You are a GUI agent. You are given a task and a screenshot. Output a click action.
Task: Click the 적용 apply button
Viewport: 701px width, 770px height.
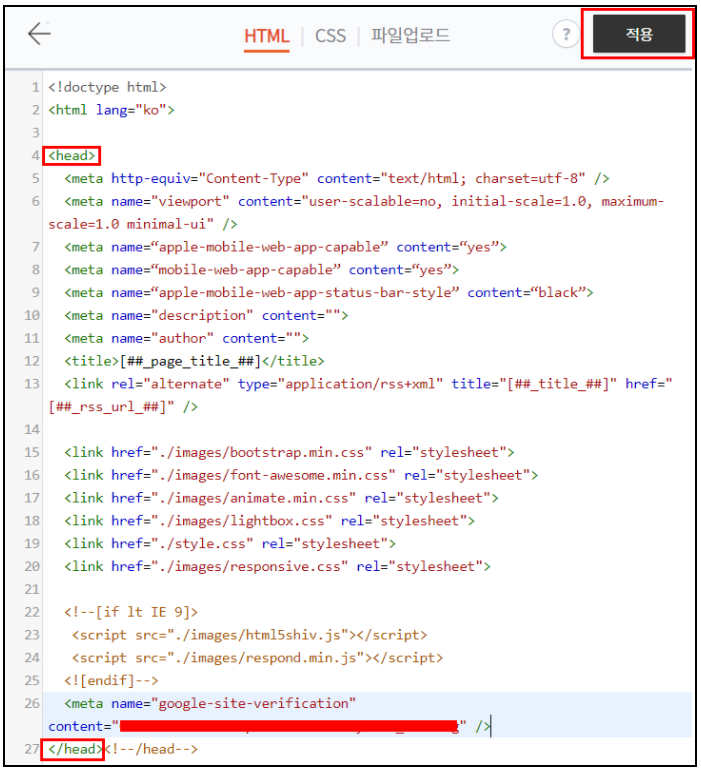click(639, 34)
